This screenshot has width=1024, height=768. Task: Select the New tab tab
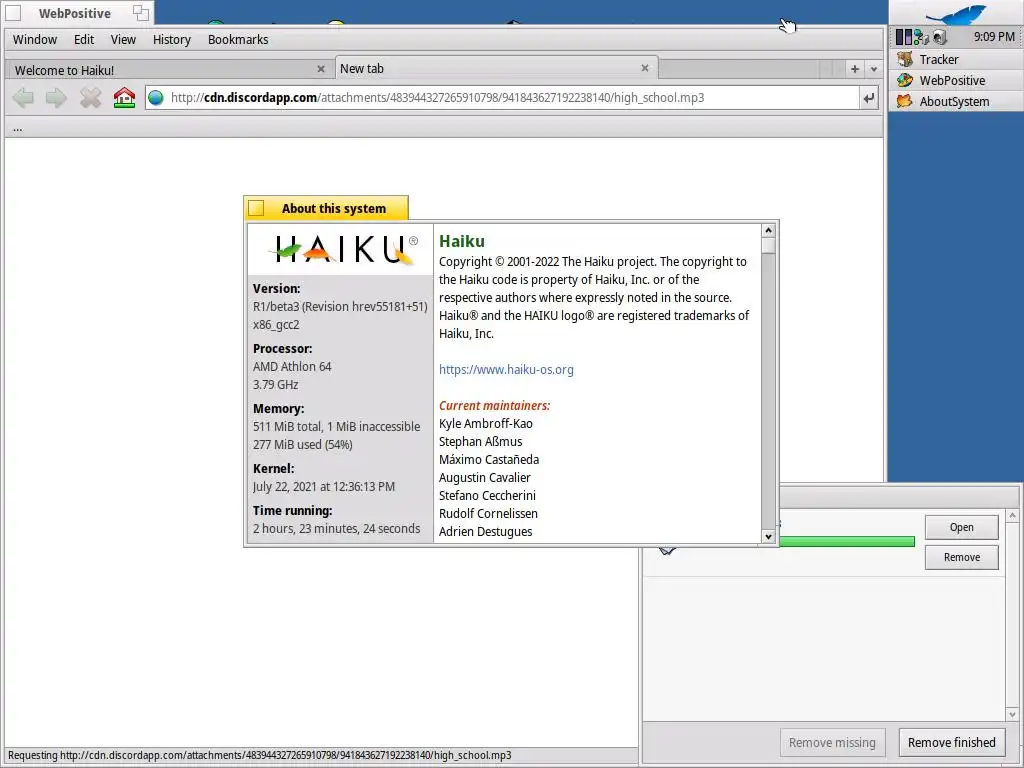(x=496, y=68)
